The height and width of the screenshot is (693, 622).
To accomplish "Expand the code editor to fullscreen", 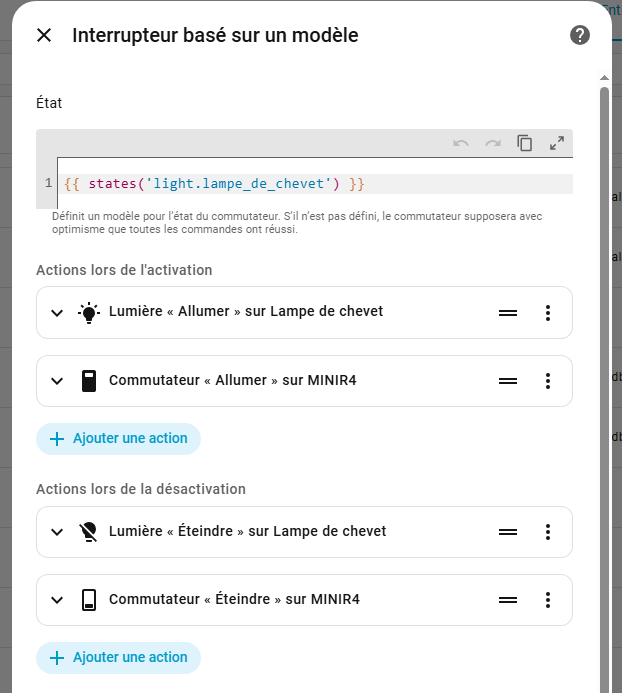I will click(x=557, y=143).
